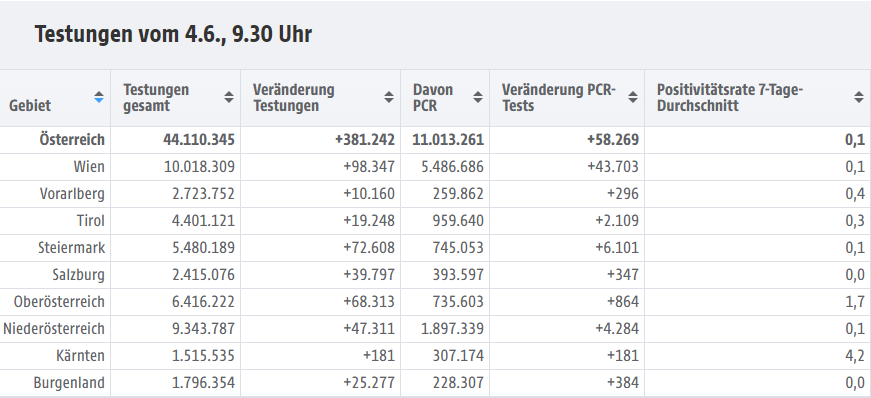Viewport: 871px width, 398px height.
Task: Select the Österreich row label
Action: 72,140
